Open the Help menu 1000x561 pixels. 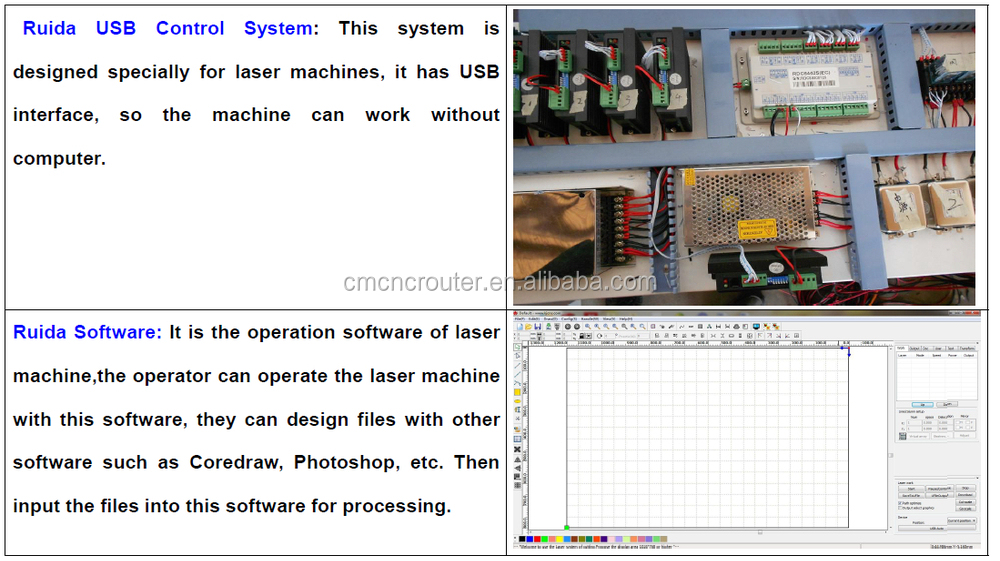pyautogui.click(x=625, y=319)
